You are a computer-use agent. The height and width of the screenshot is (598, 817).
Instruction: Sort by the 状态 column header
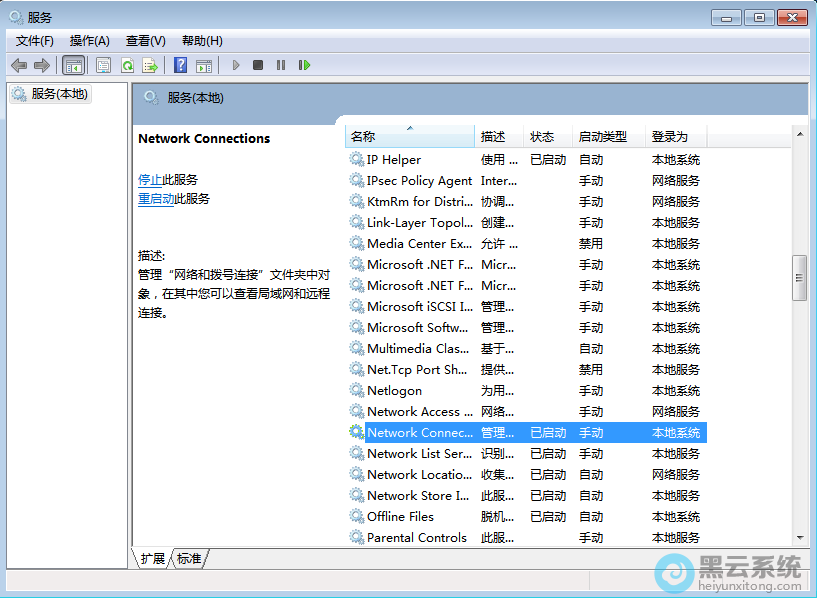[548, 136]
